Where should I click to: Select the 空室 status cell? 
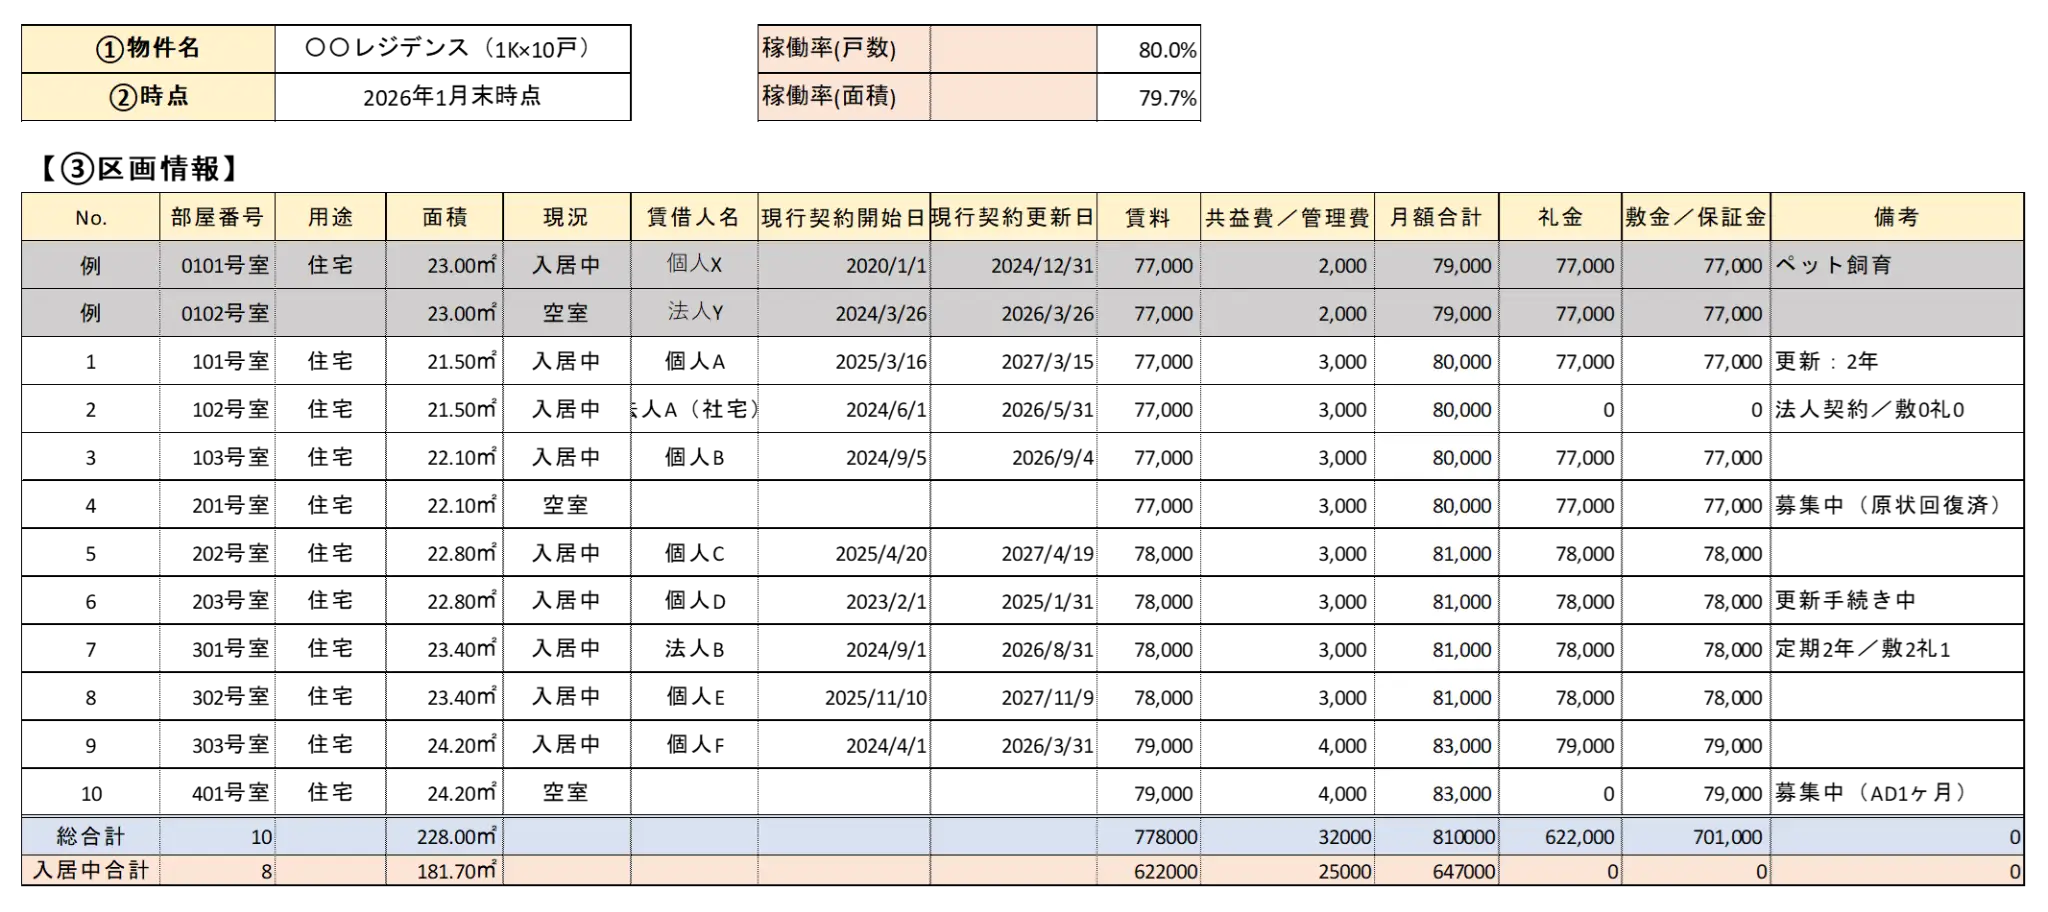pos(566,313)
